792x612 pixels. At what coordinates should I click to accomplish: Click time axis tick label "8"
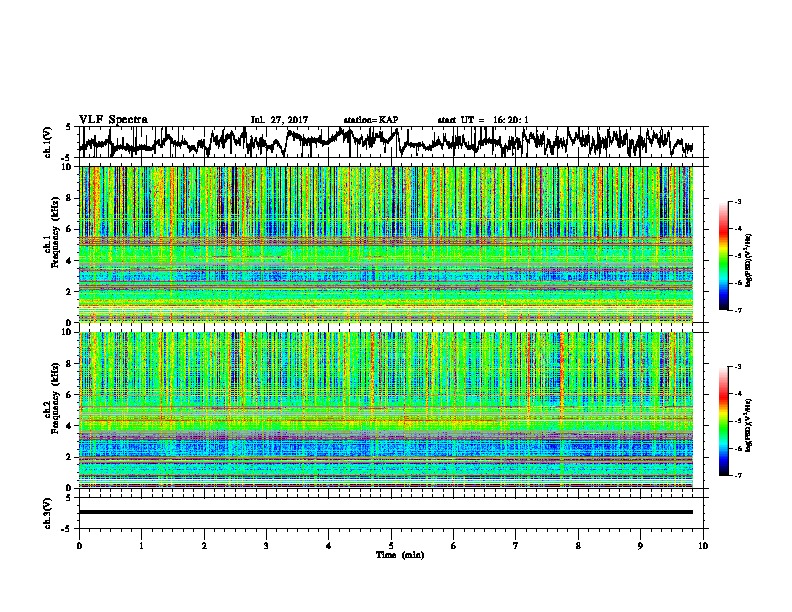click(x=578, y=546)
